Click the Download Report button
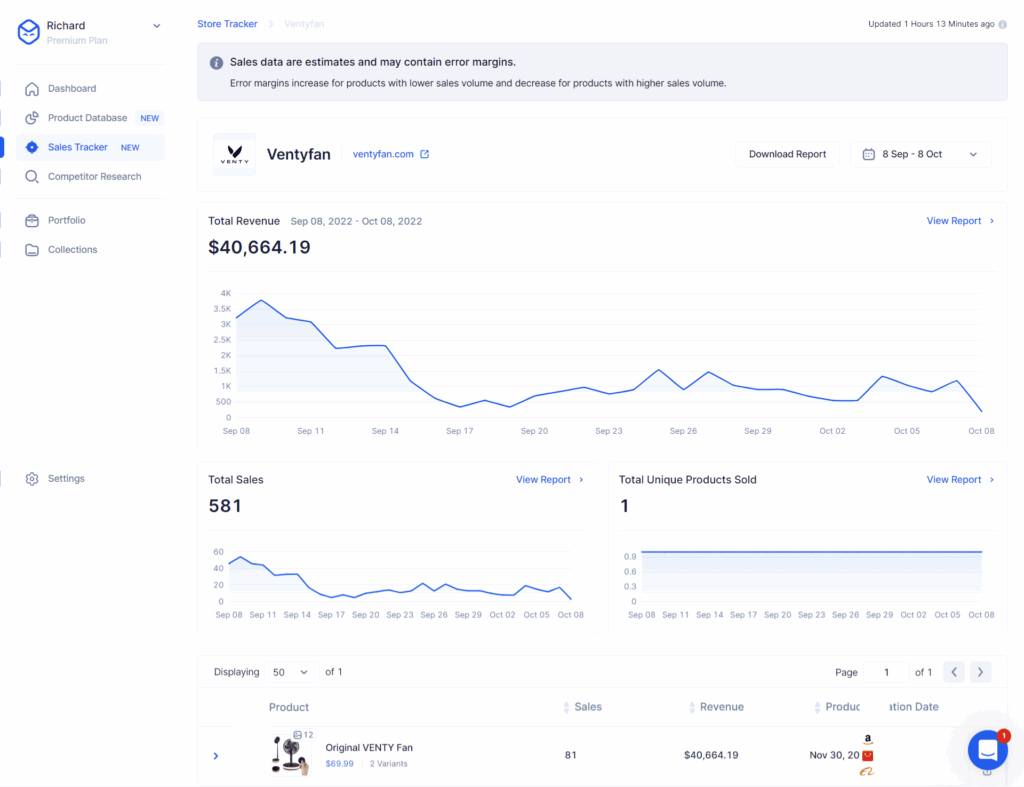Image resolution: width=1024 pixels, height=787 pixels. [x=787, y=154]
